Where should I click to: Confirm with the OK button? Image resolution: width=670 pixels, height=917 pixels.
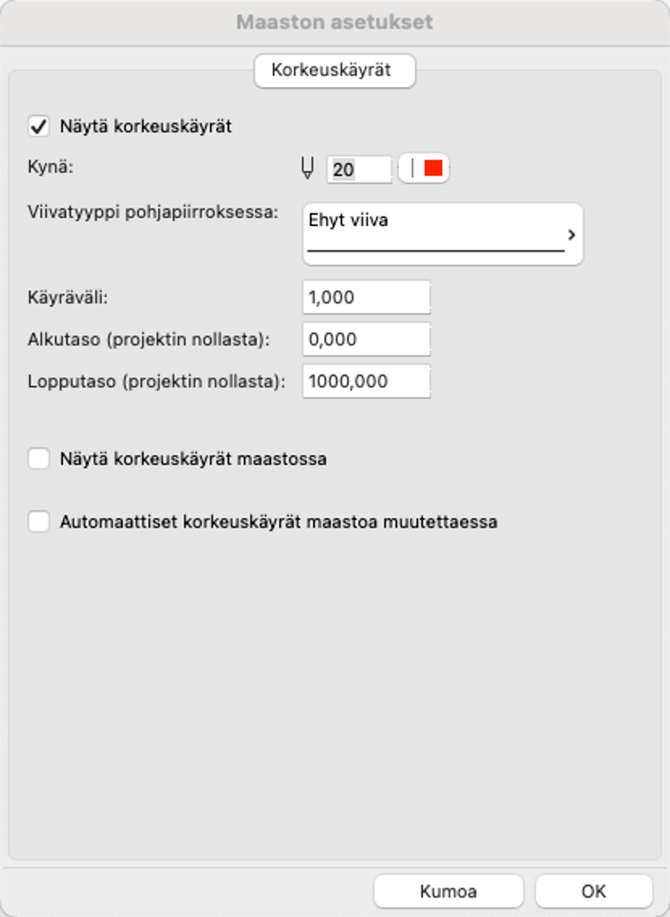click(x=594, y=891)
